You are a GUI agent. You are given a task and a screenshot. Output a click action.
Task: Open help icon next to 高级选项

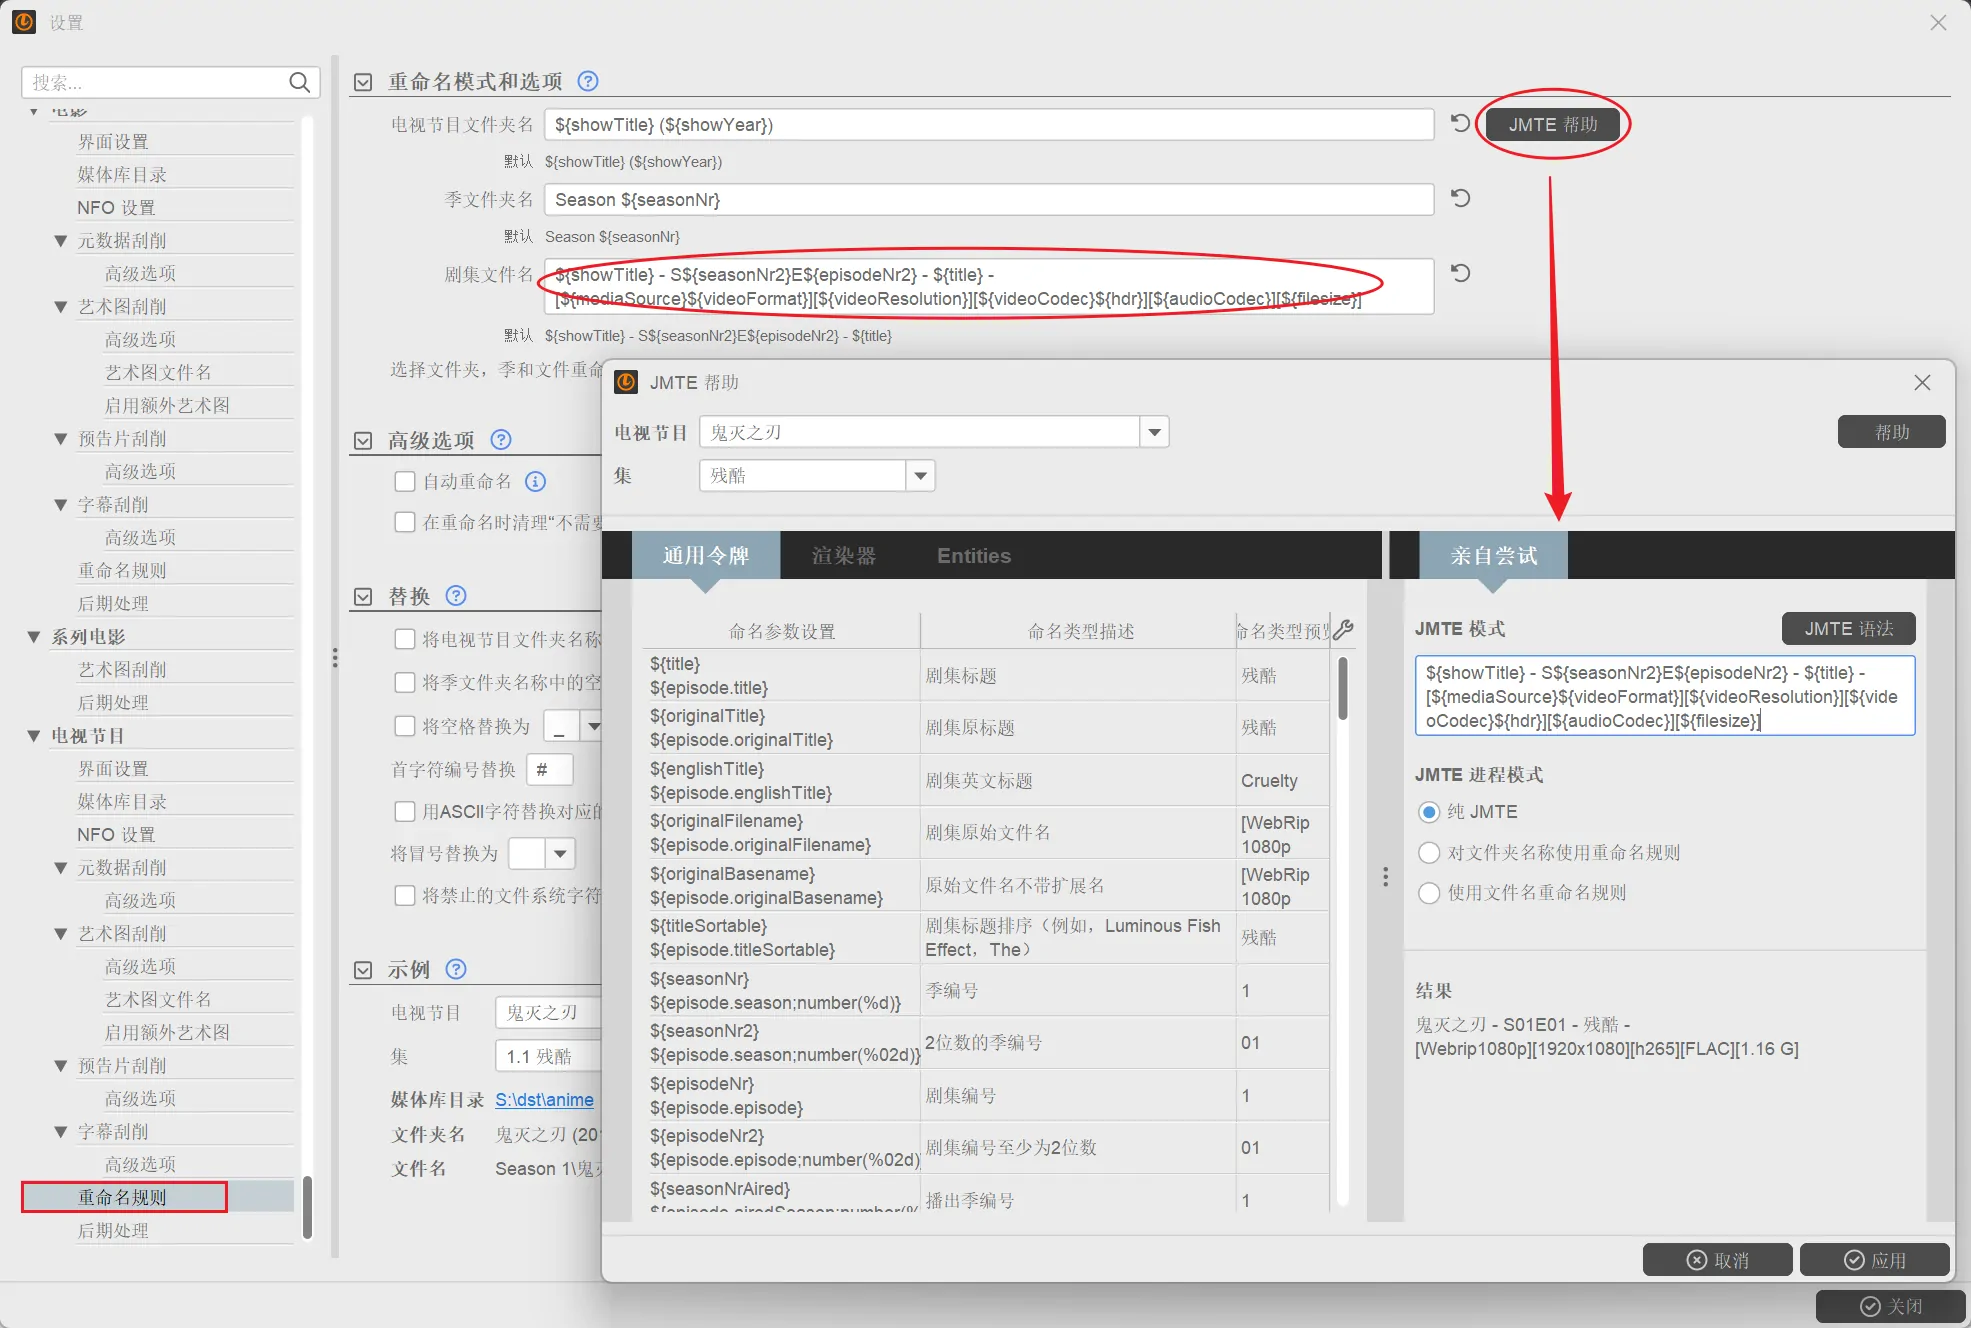coord(501,439)
